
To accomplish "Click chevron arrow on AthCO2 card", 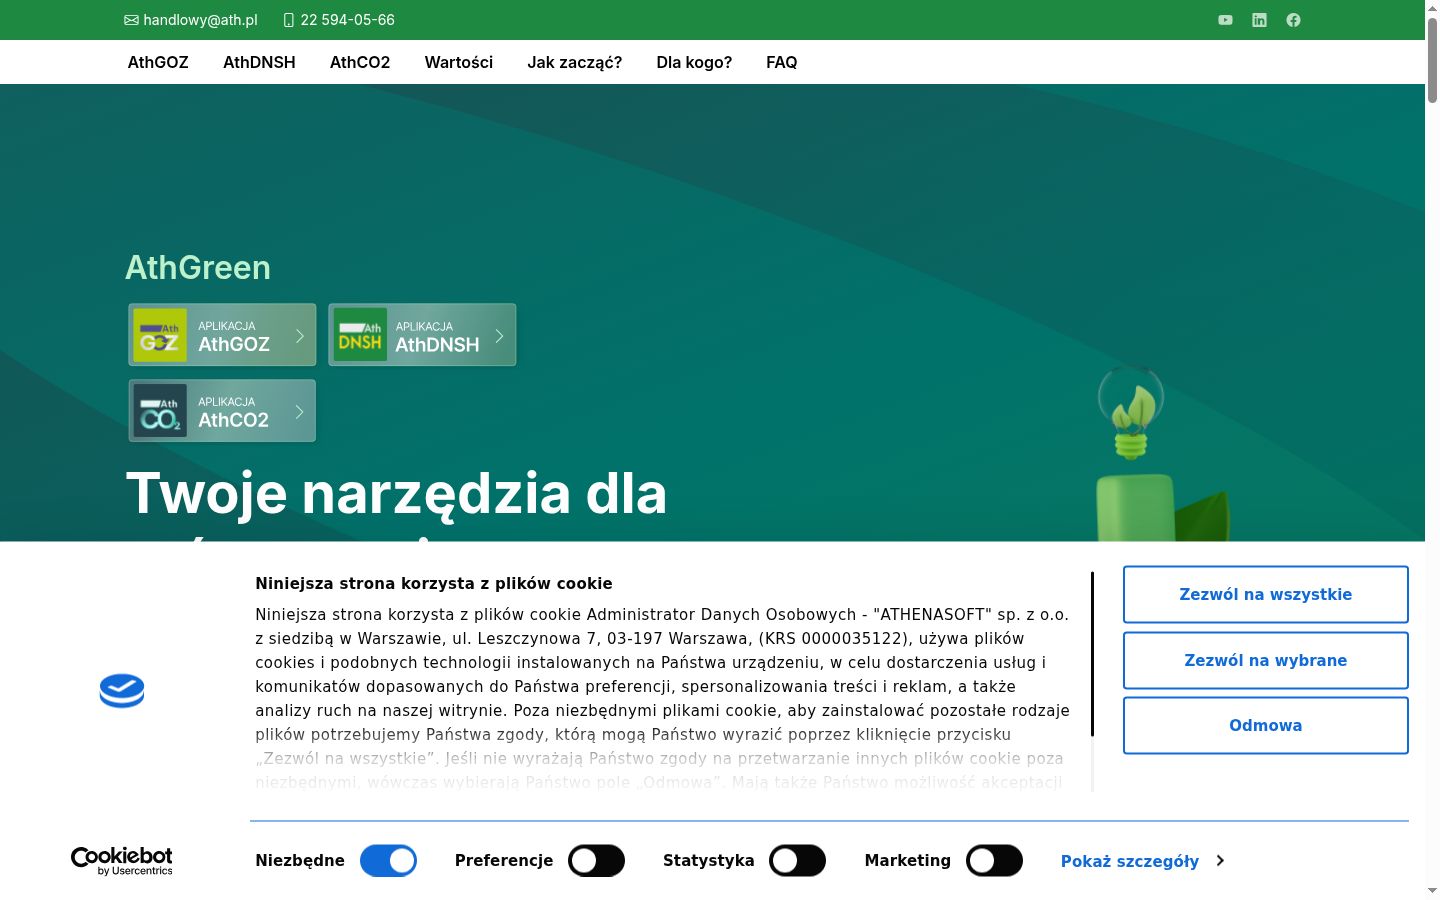I will 299,411.
